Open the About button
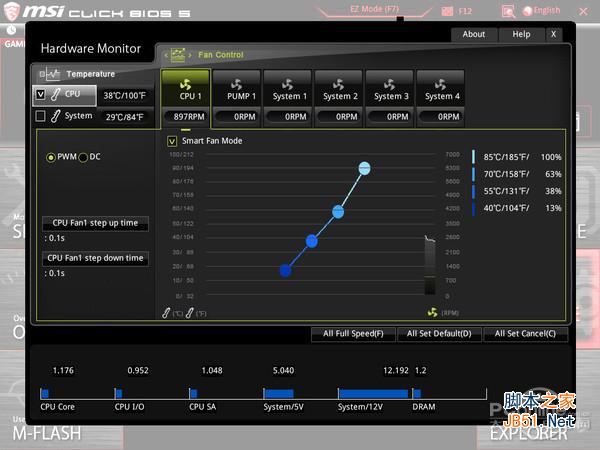Image resolution: width=600 pixels, height=450 pixels. coord(474,34)
